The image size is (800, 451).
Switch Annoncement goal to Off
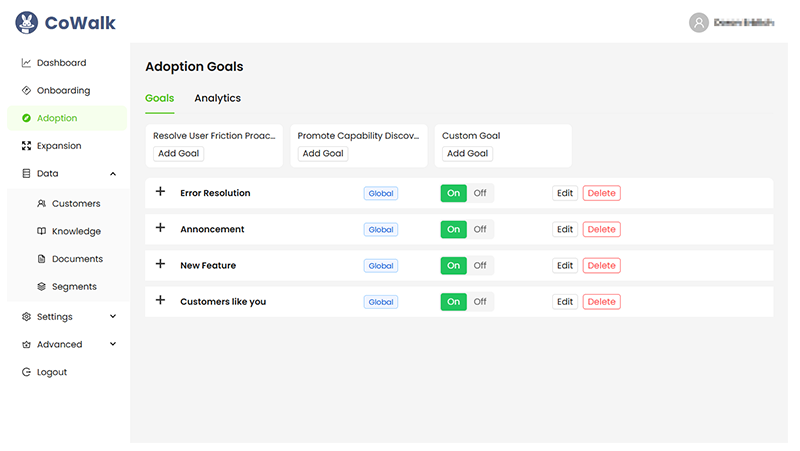pos(480,230)
